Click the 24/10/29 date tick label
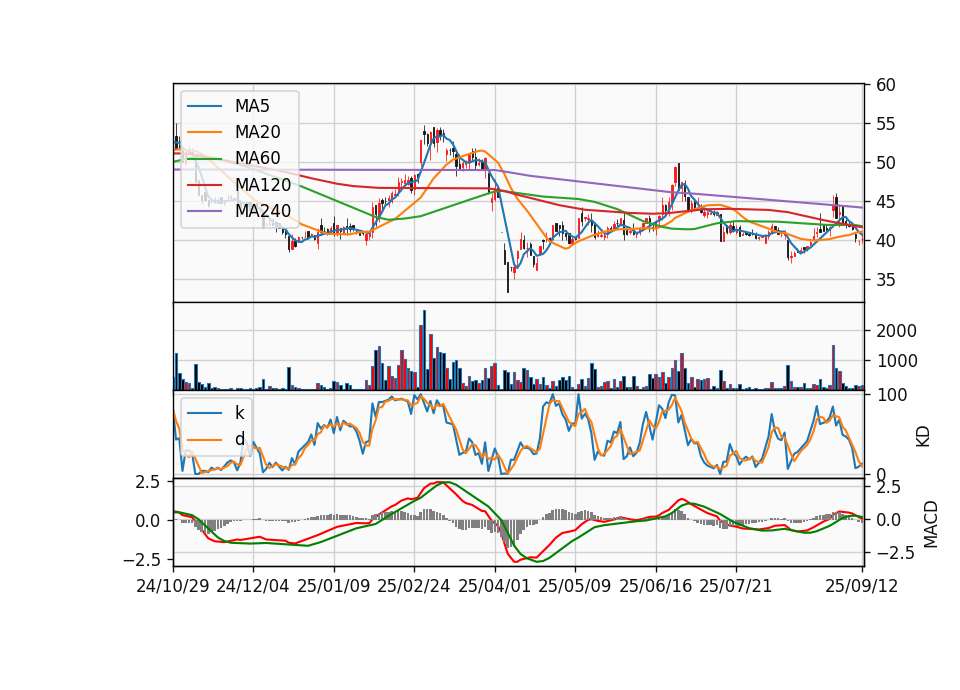 [x=173, y=586]
